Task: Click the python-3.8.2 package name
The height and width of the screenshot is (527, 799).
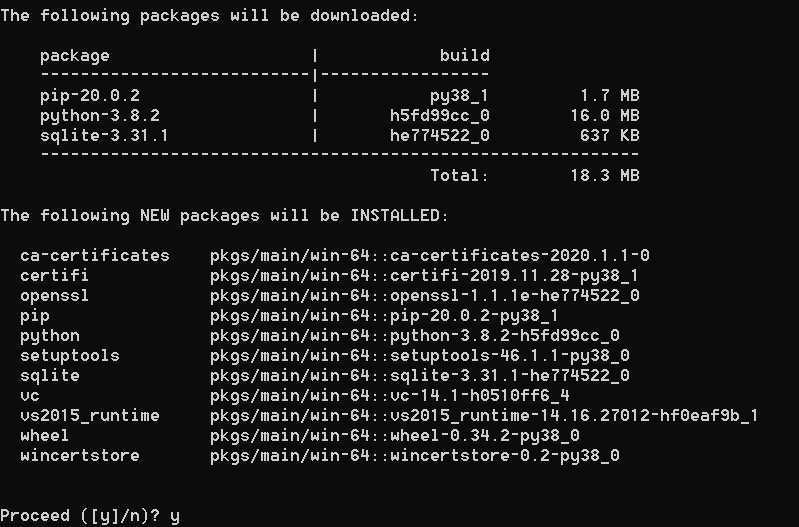Action: point(100,116)
